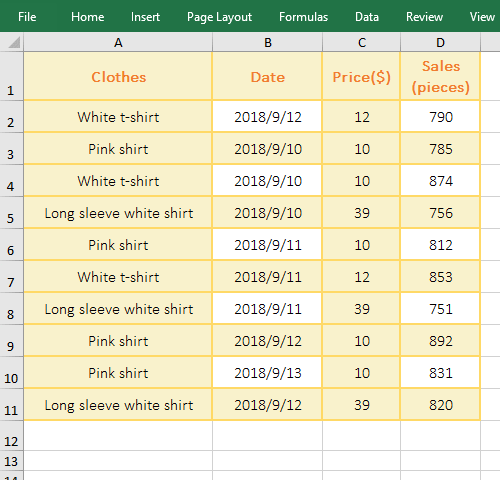Switch to the Data tab
The image size is (500, 480).
(x=367, y=17)
